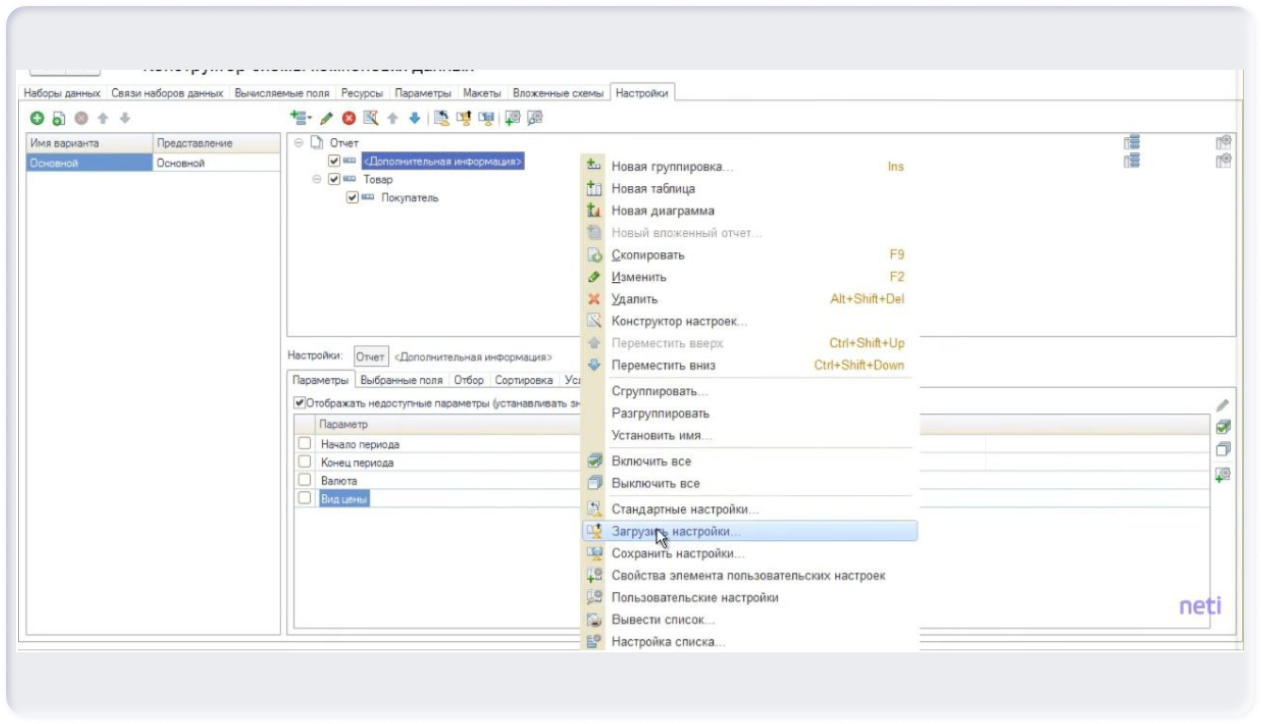1262x724 pixels.
Task: Open the Выбранные поля tab
Action: (401, 381)
